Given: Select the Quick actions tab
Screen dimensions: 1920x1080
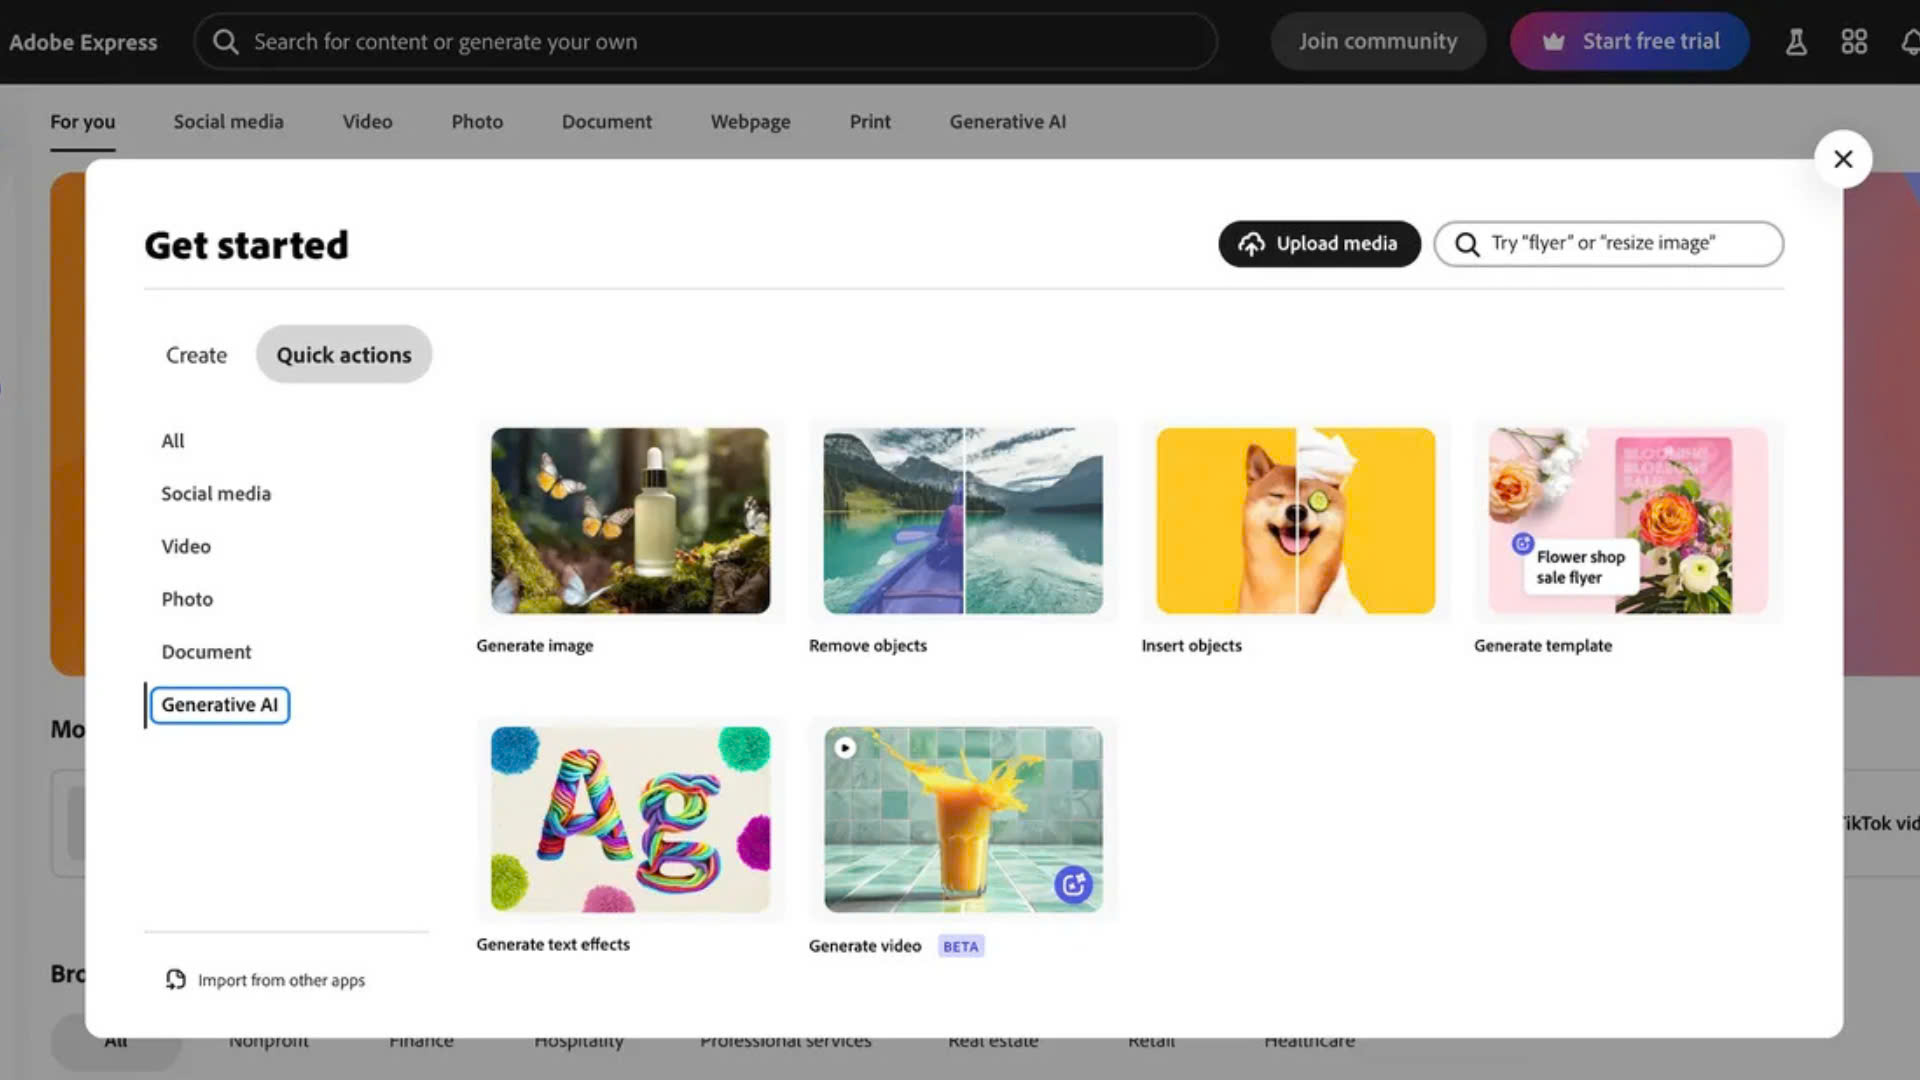Looking at the screenshot, I should (343, 355).
